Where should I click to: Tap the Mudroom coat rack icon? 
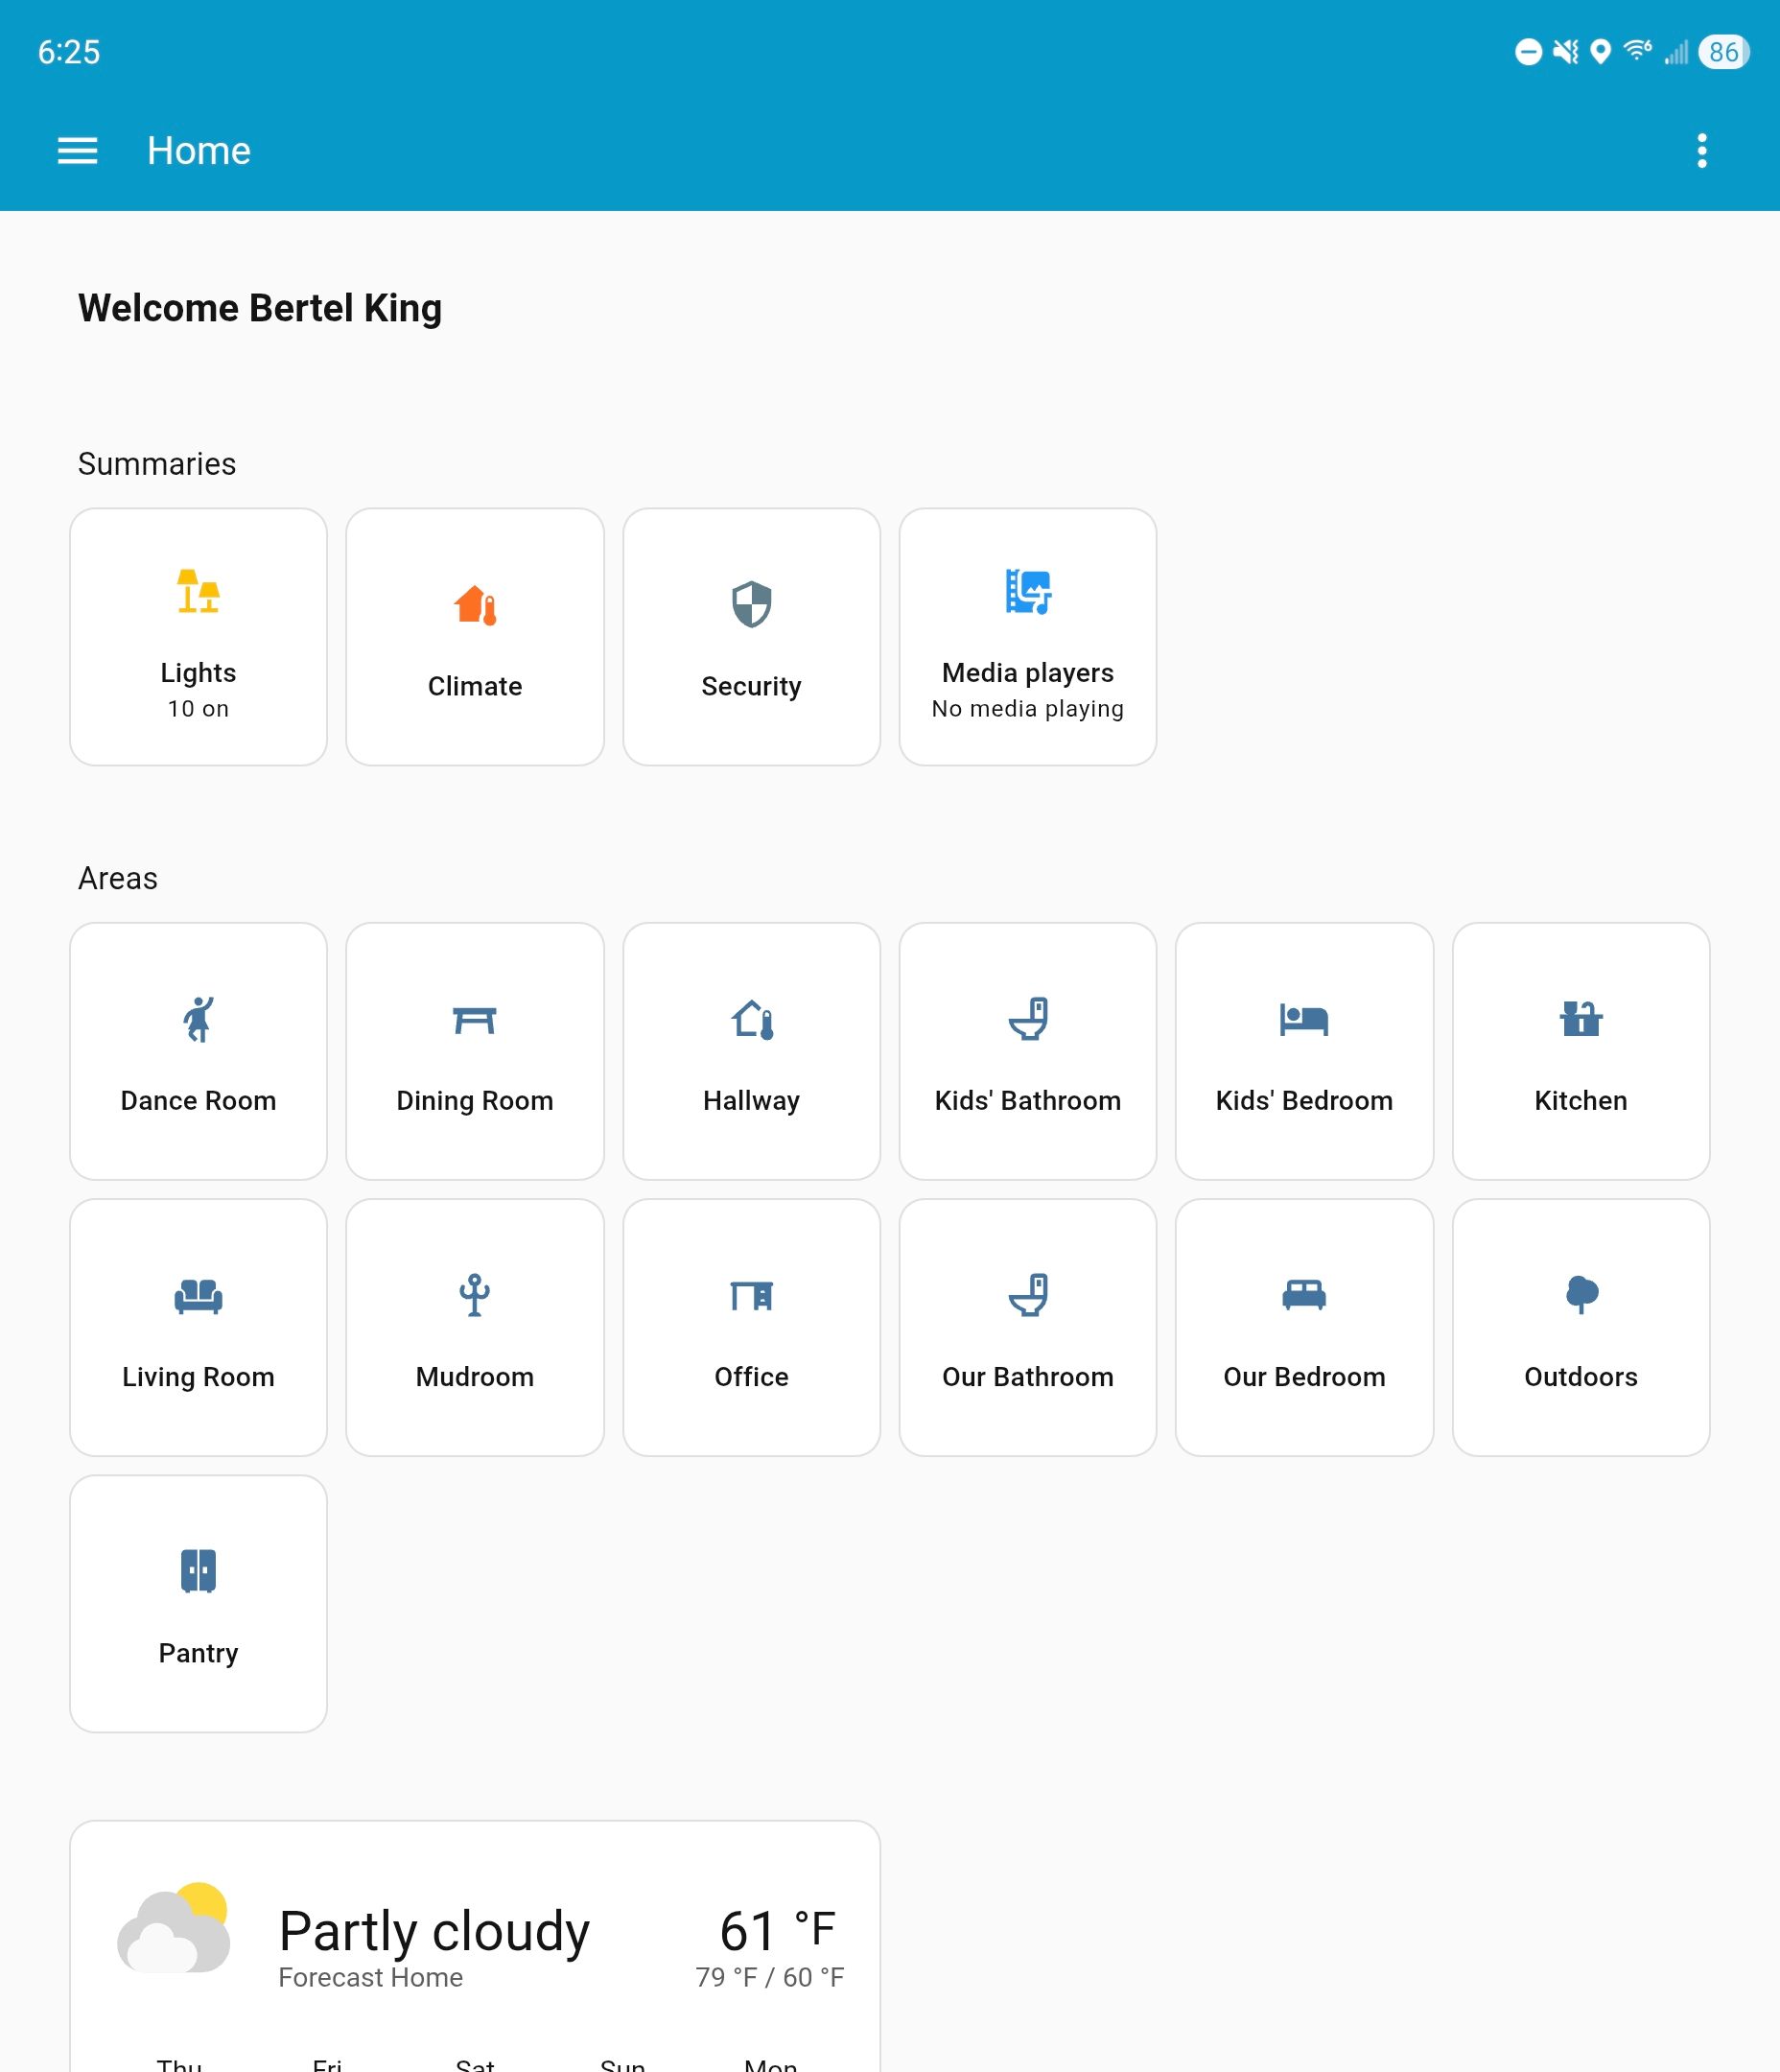tap(475, 1295)
